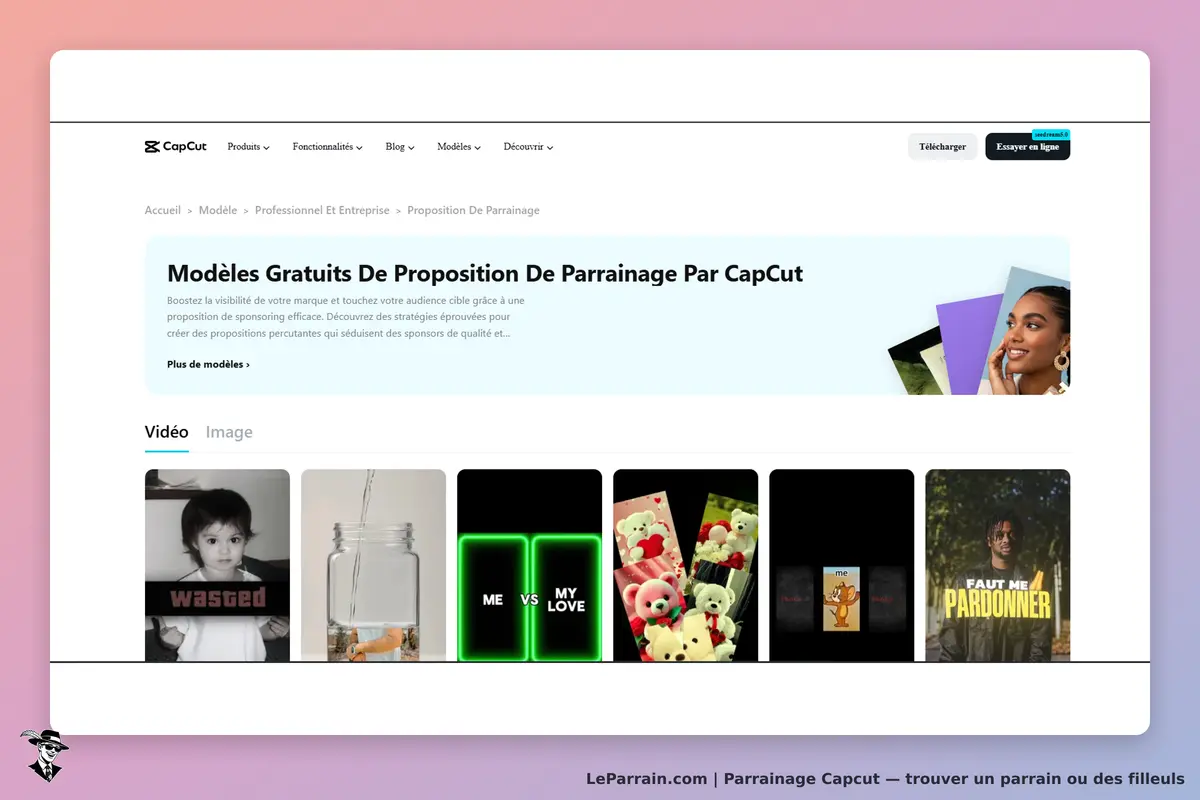1200x800 pixels.
Task: Open the Wasted baby template
Action: pos(217,565)
